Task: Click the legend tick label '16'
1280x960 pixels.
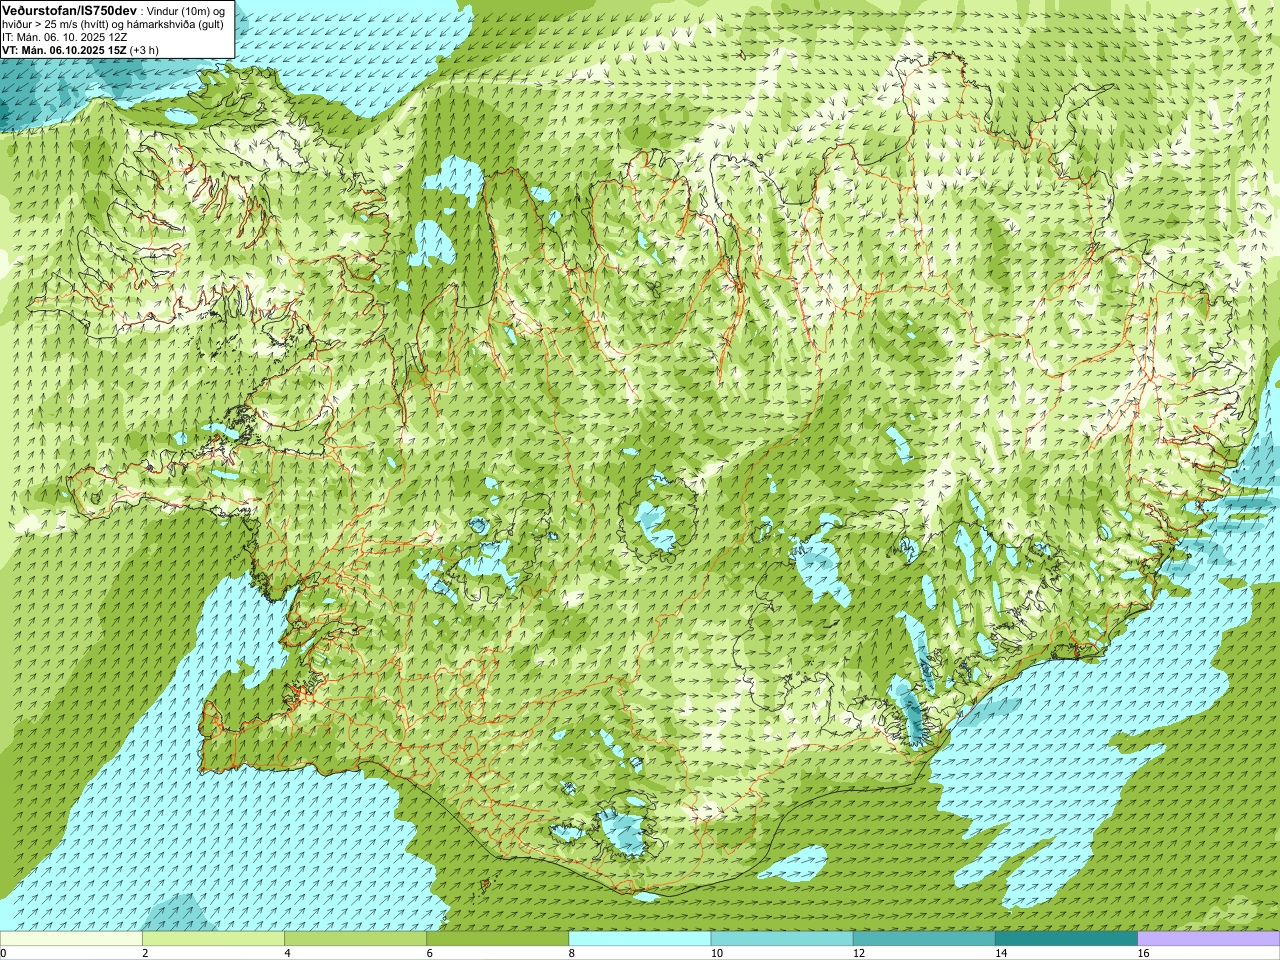Action: pos(1144,953)
